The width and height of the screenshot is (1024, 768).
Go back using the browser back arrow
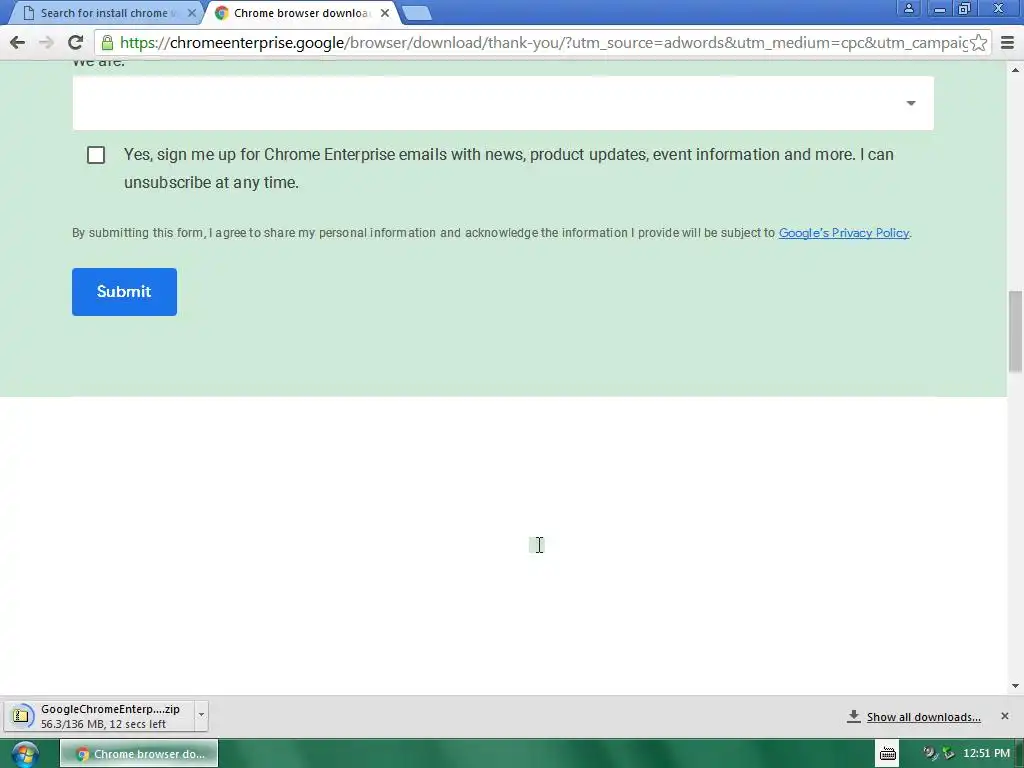click(x=18, y=43)
